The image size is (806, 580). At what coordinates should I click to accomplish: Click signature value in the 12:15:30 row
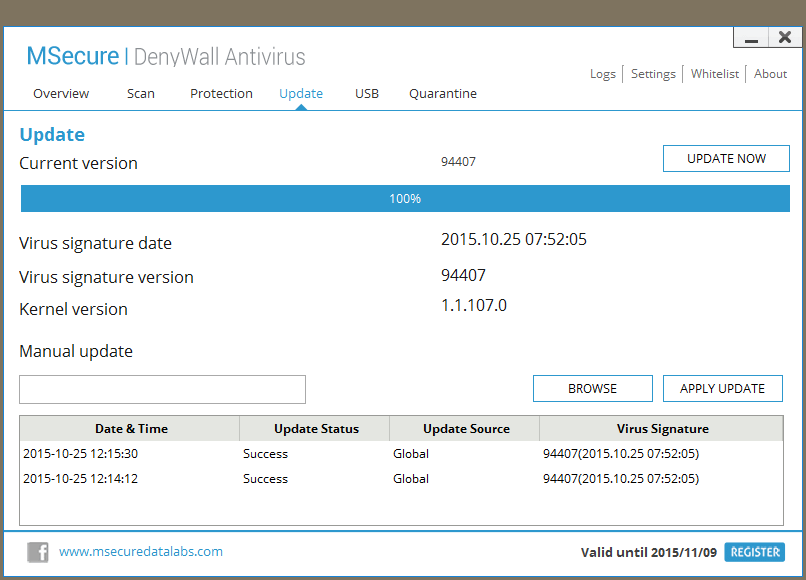[x=621, y=454]
